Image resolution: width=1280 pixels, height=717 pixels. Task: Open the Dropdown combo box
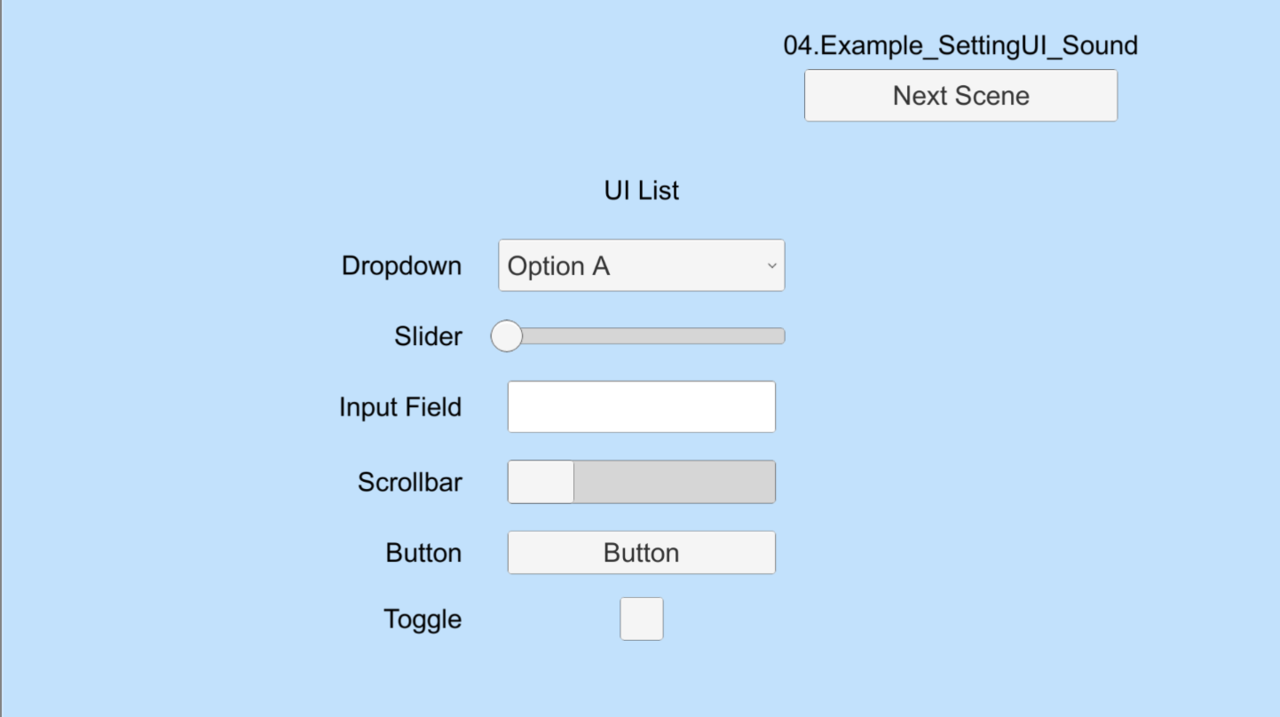click(641, 266)
